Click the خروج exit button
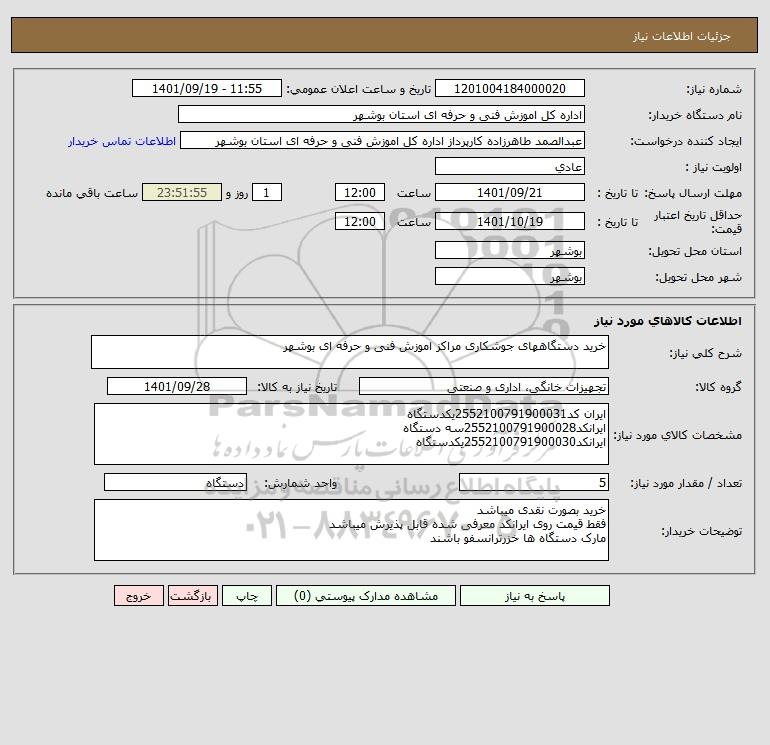770x745 pixels. [x=138, y=596]
